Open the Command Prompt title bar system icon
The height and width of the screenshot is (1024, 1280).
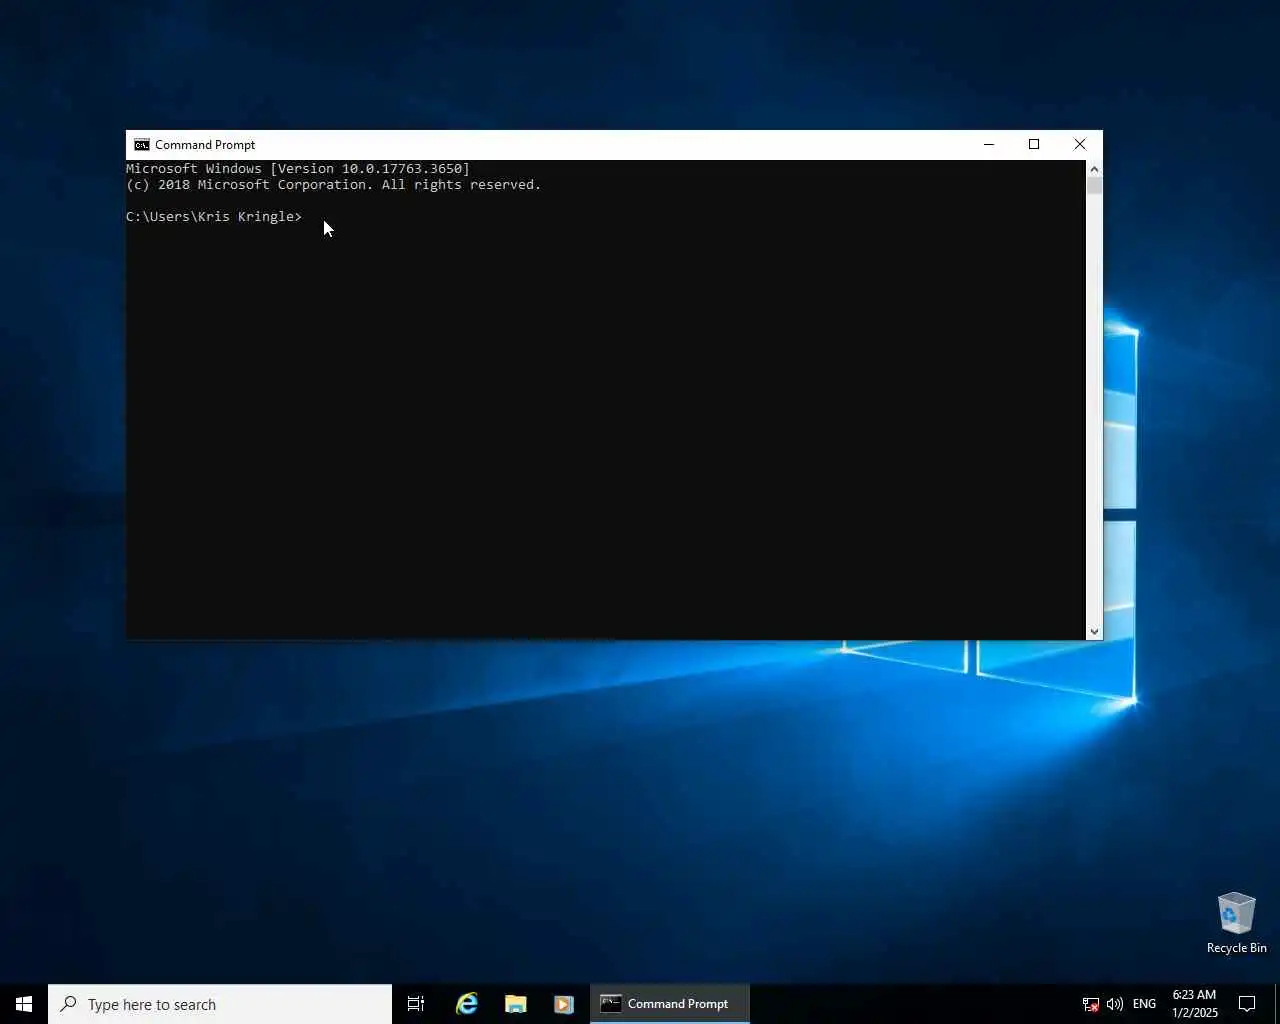(142, 144)
